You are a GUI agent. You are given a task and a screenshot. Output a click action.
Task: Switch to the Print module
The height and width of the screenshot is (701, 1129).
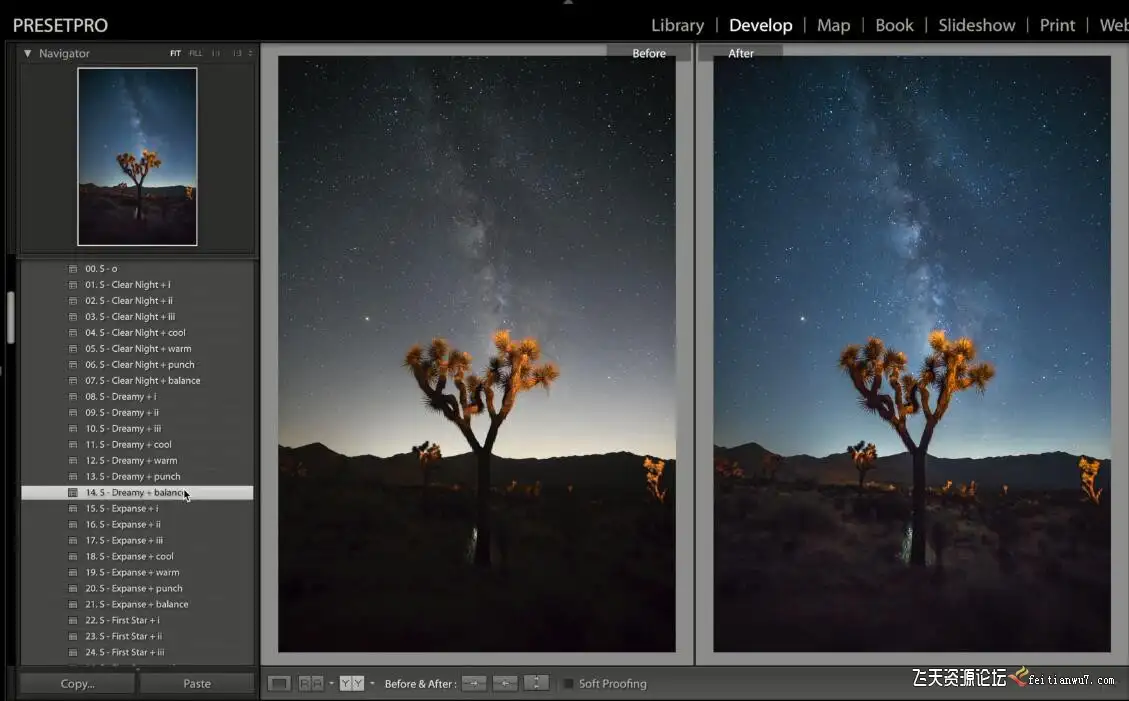pyautogui.click(x=1057, y=25)
